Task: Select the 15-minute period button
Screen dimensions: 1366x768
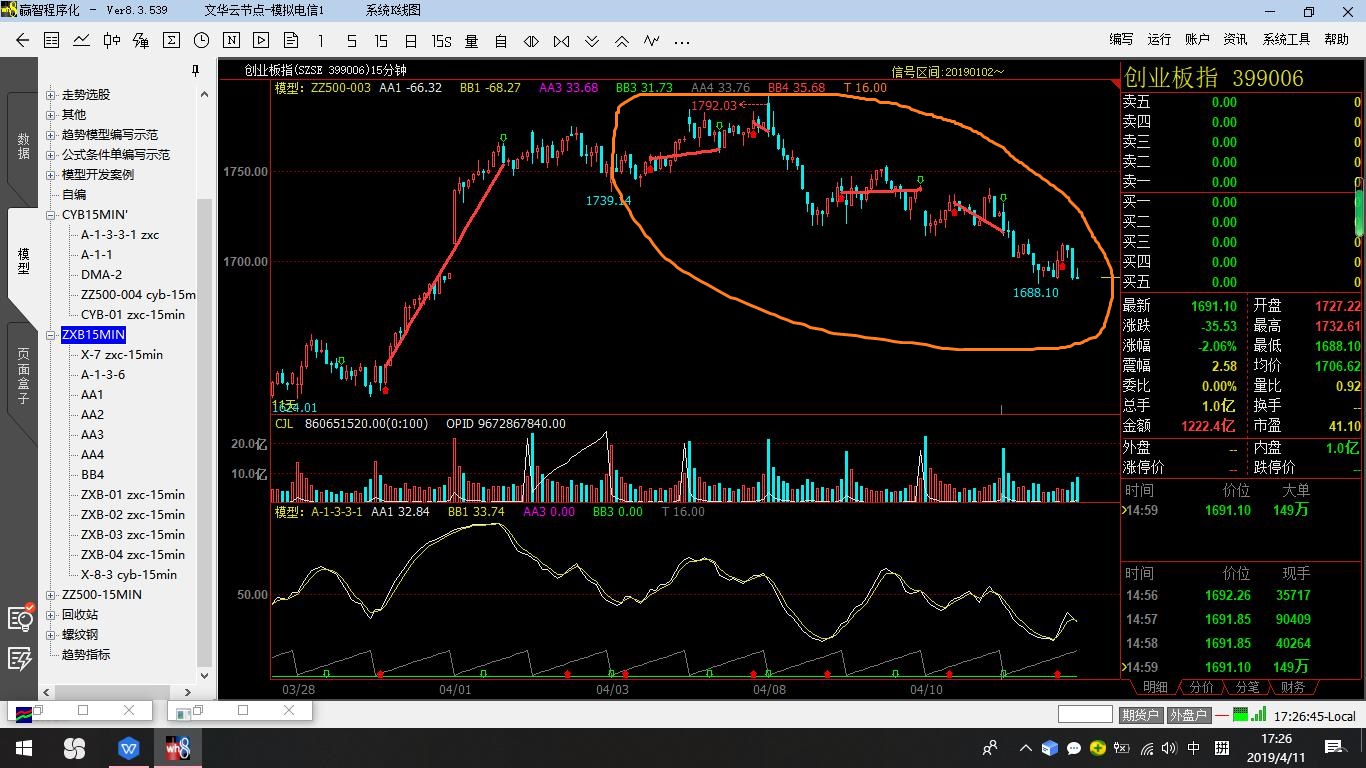Action: tap(381, 41)
